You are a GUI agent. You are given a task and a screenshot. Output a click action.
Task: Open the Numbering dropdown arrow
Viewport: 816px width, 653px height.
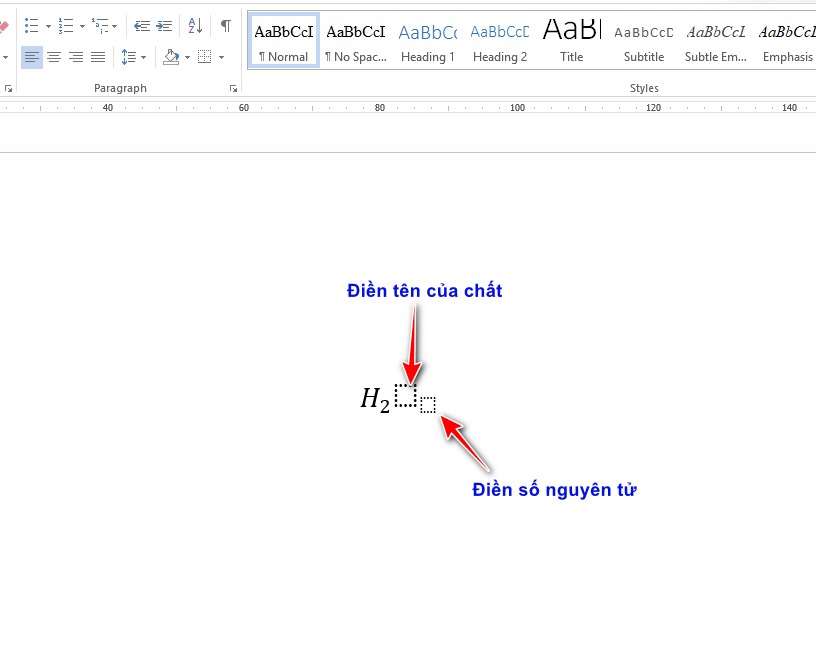click(82, 26)
